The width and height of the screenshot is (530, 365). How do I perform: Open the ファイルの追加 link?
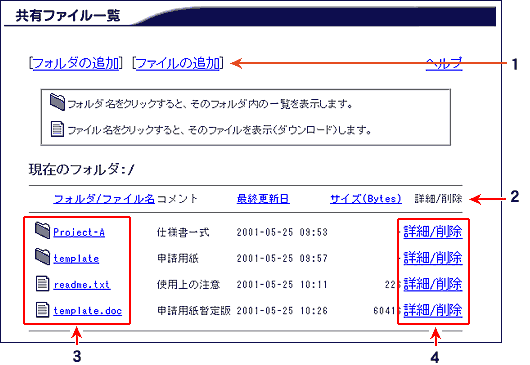click(x=178, y=63)
